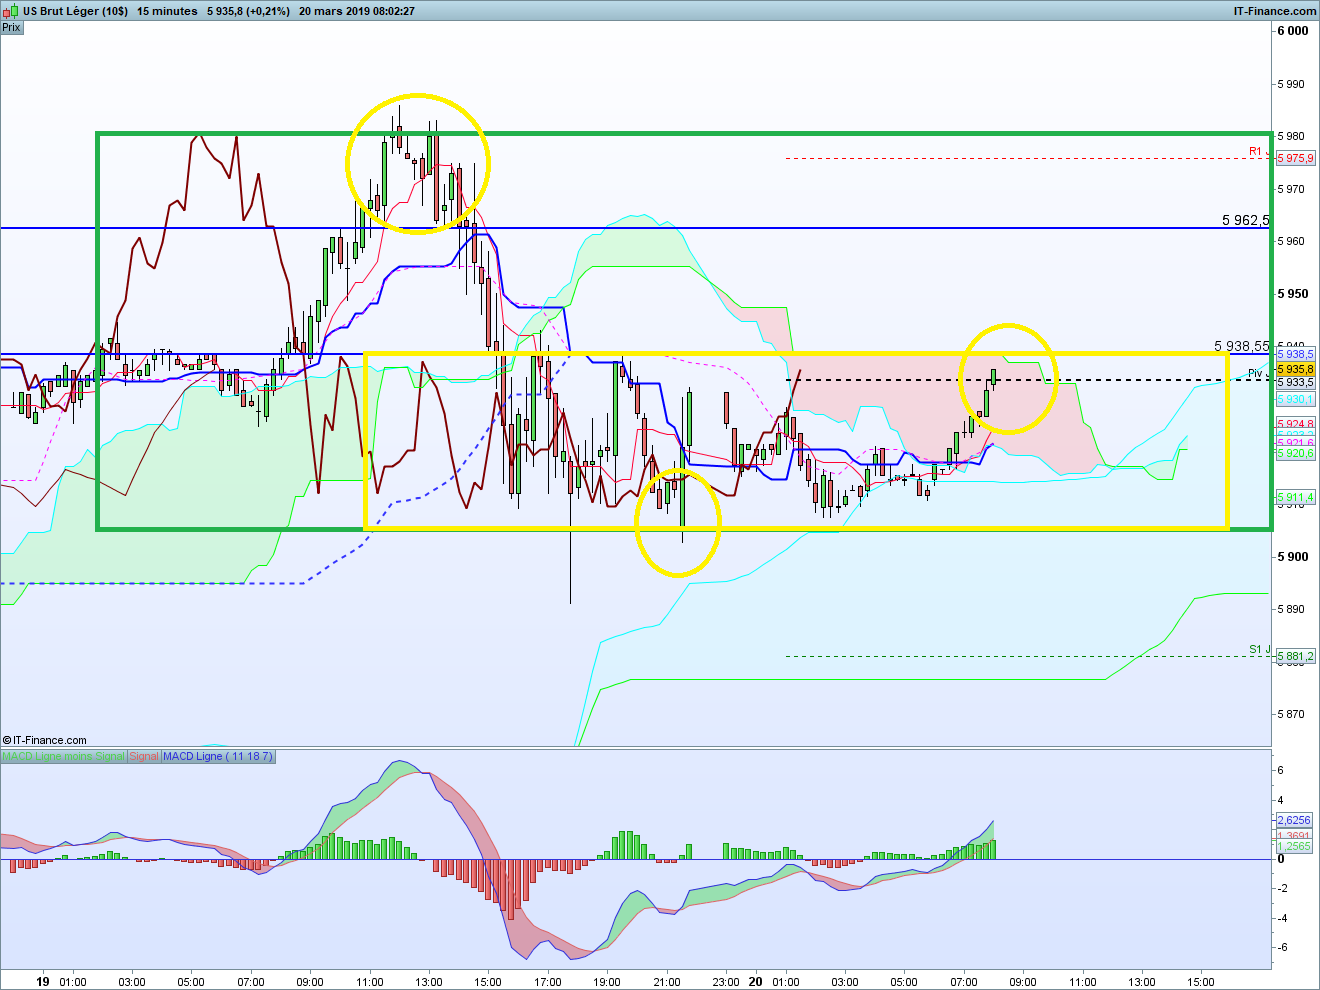Viewport: 1320px width, 990px height.
Task: Click the 'R1 J' resistance label
Action: (x=1259, y=152)
